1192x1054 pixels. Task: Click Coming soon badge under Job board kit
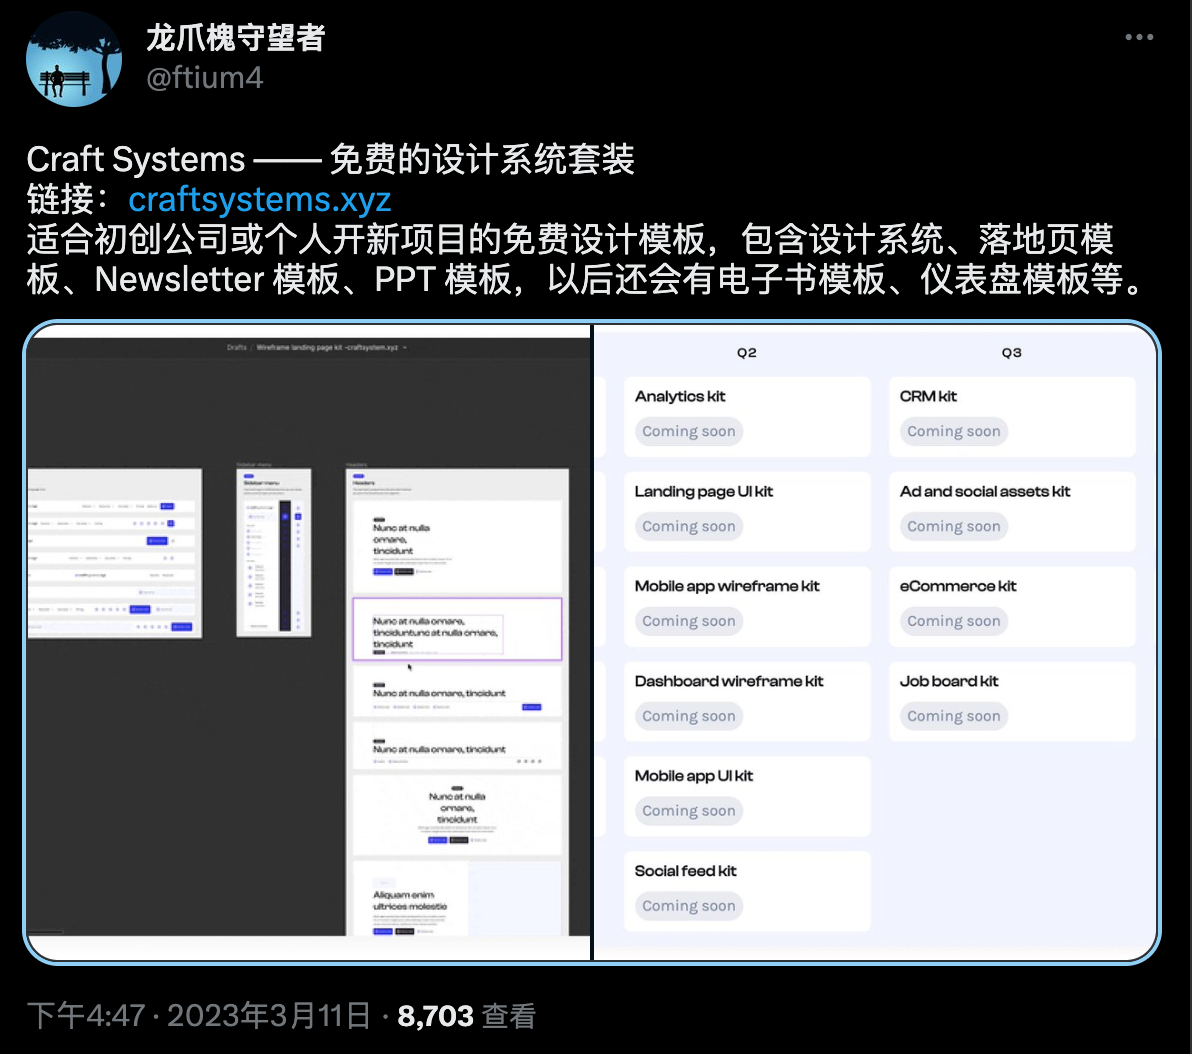[953, 716]
